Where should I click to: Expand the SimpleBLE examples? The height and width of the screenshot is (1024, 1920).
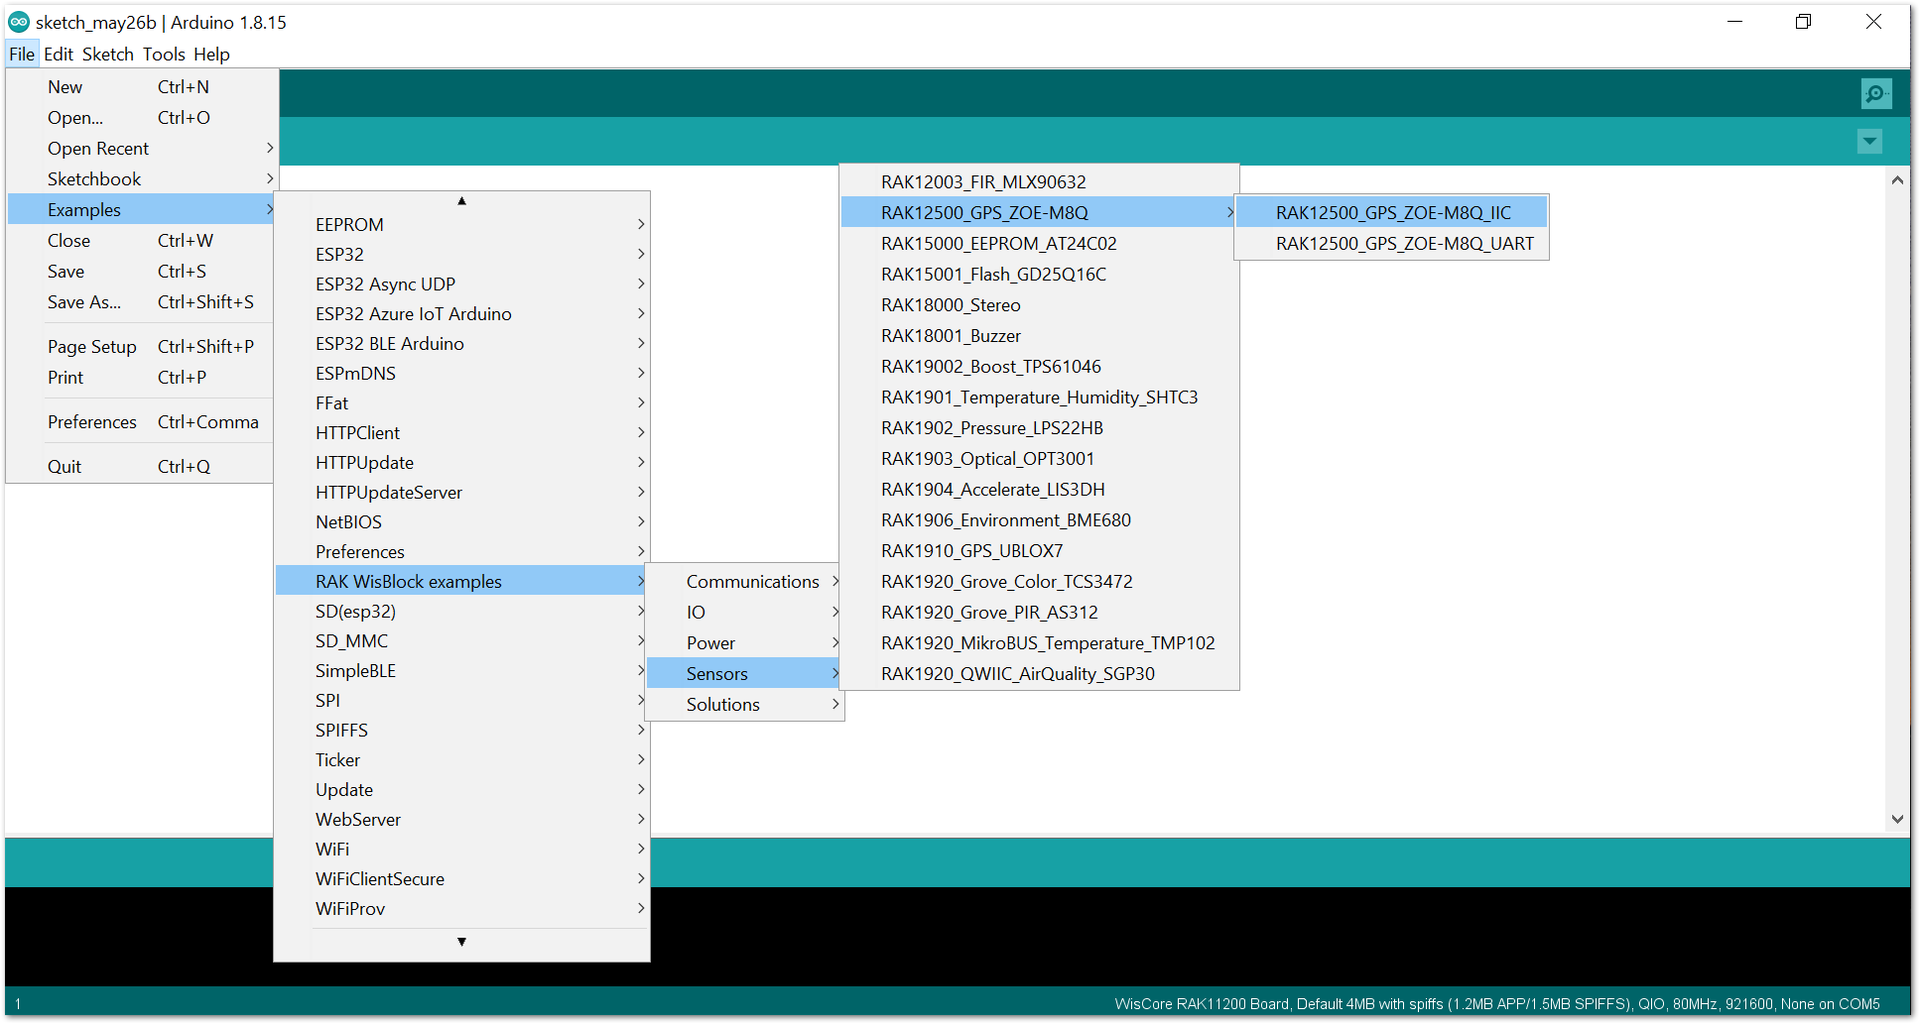tap(462, 671)
